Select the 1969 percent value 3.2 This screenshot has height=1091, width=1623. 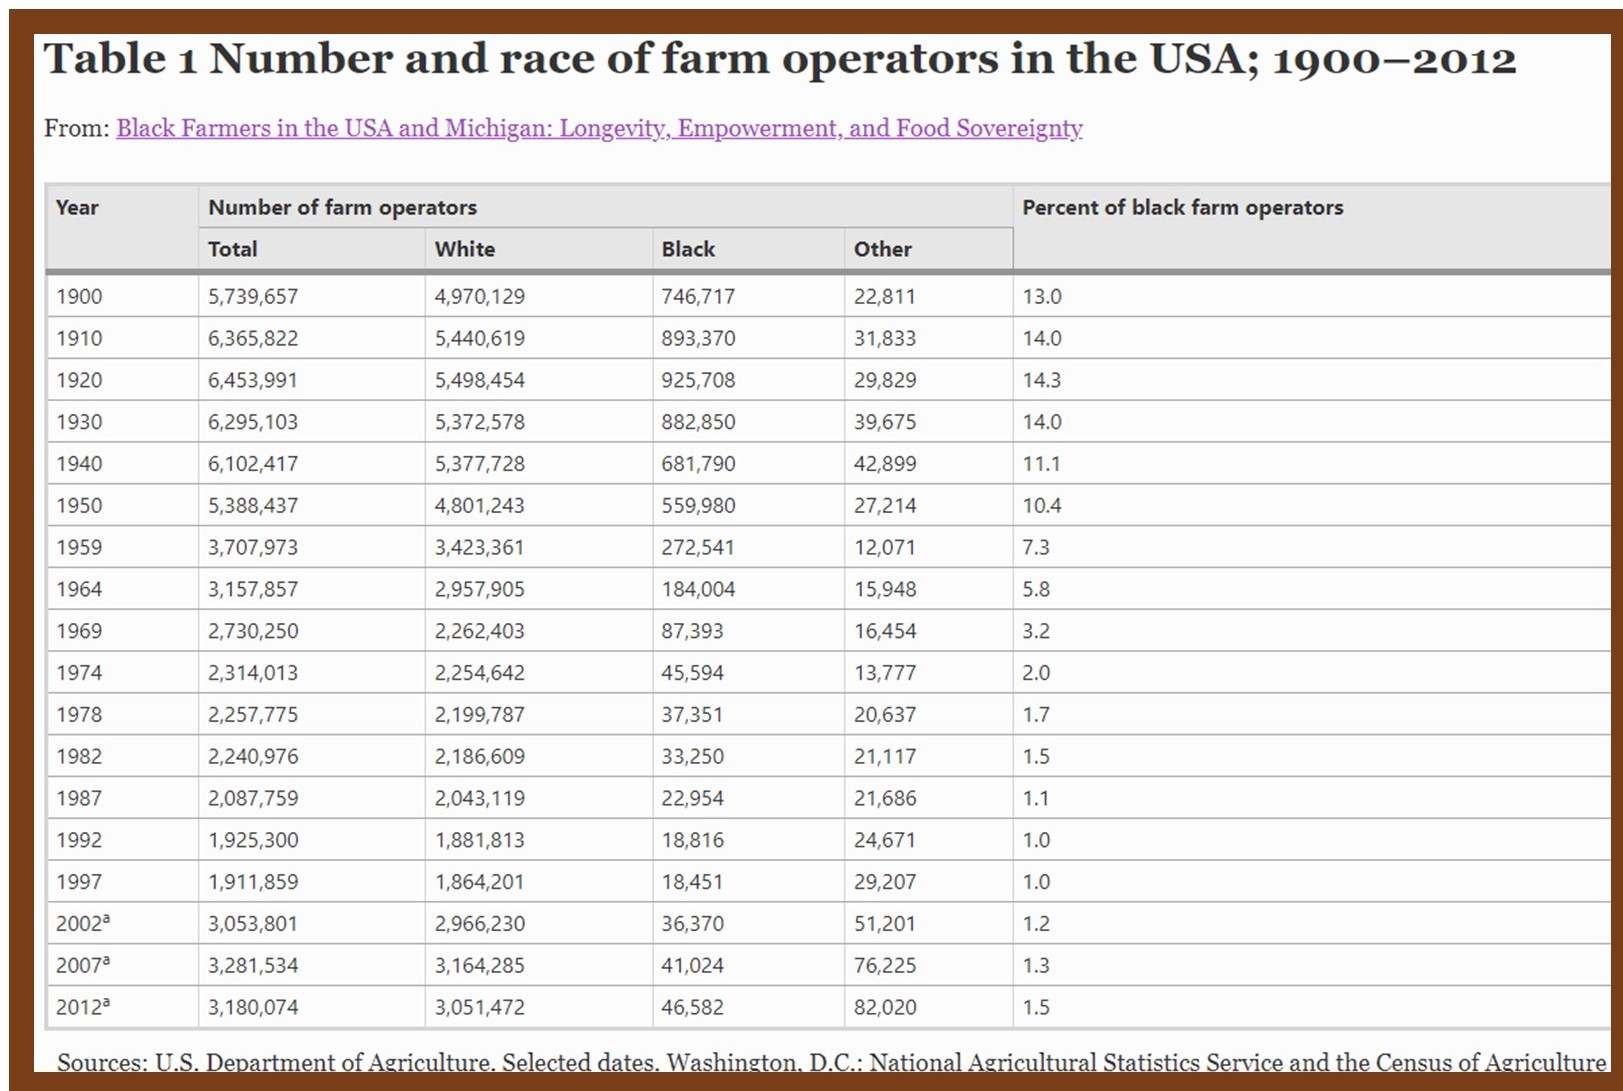1035,631
